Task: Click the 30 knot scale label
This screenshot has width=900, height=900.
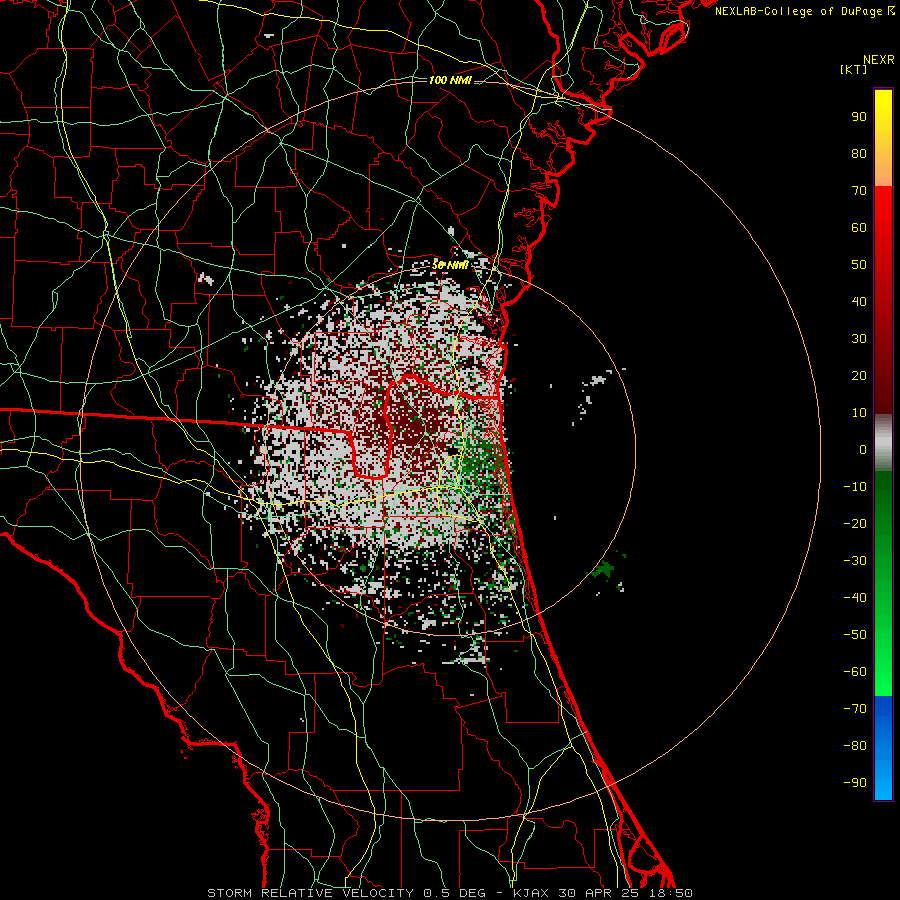Action: click(x=859, y=339)
